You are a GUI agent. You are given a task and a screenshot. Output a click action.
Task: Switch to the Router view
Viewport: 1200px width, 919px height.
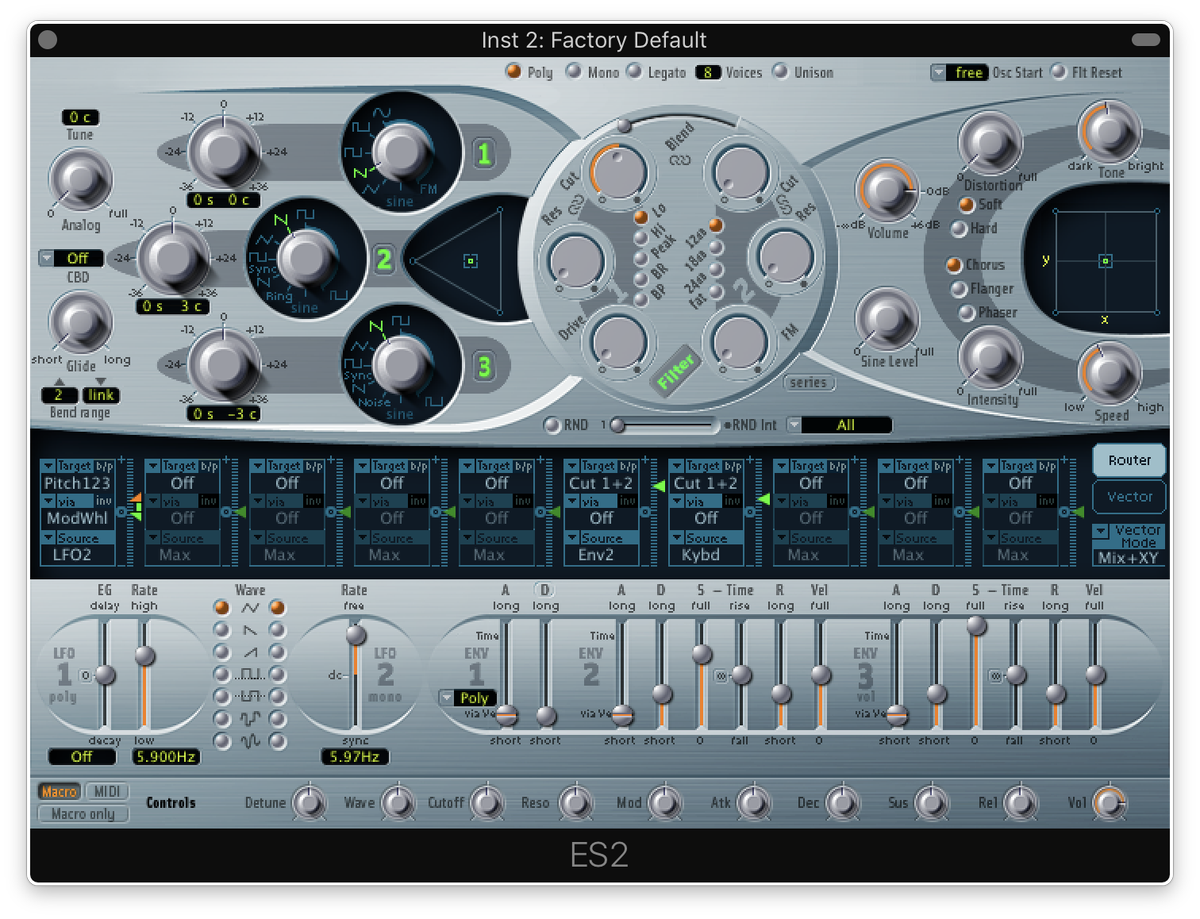click(1128, 460)
